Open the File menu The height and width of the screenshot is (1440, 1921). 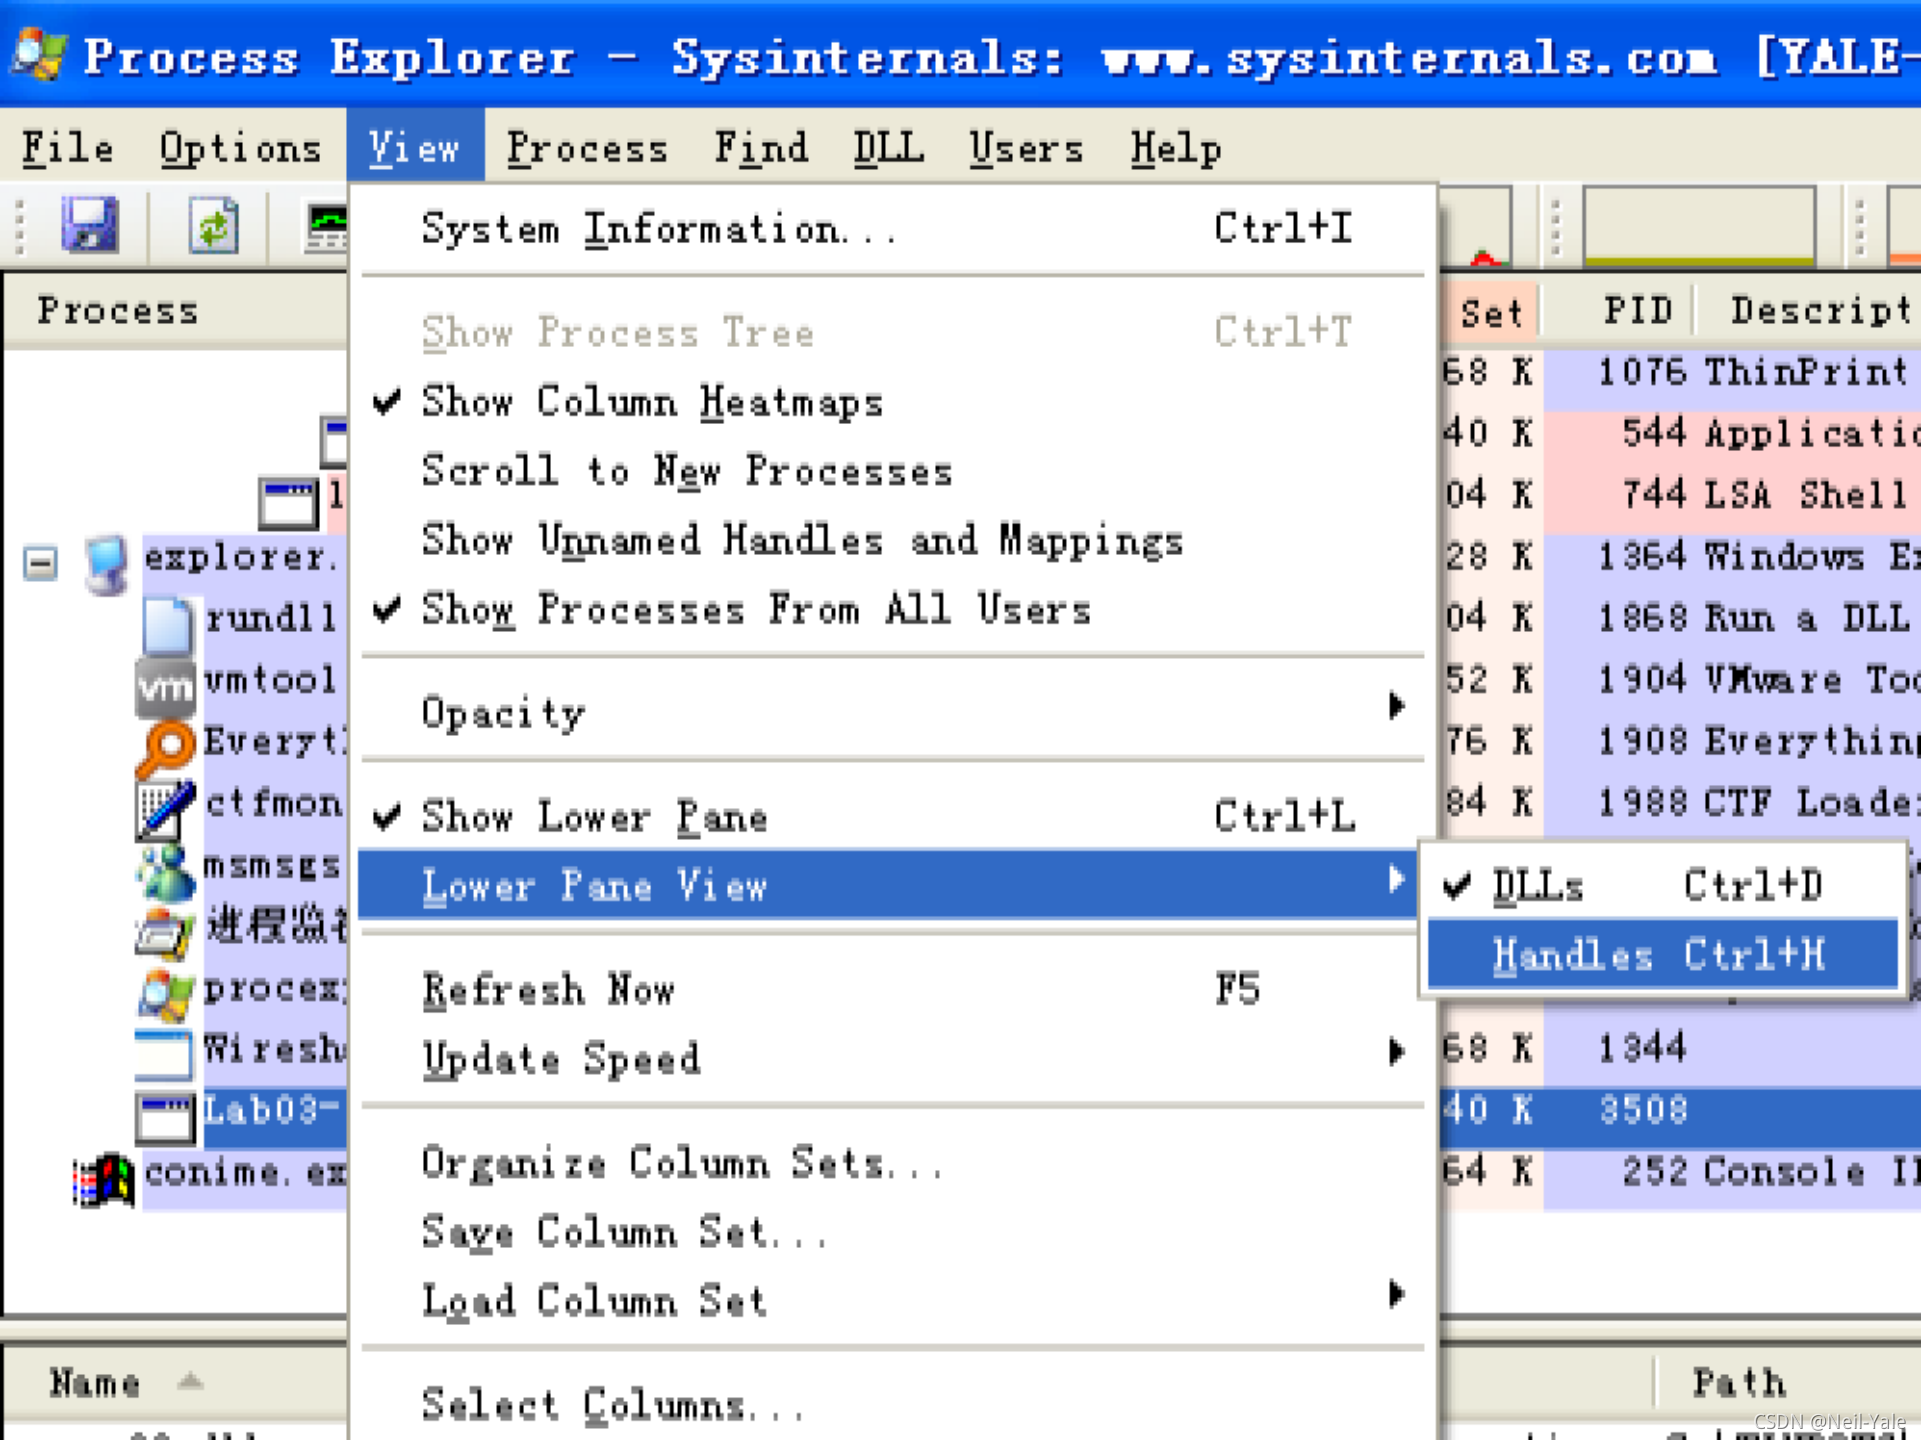[67, 148]
